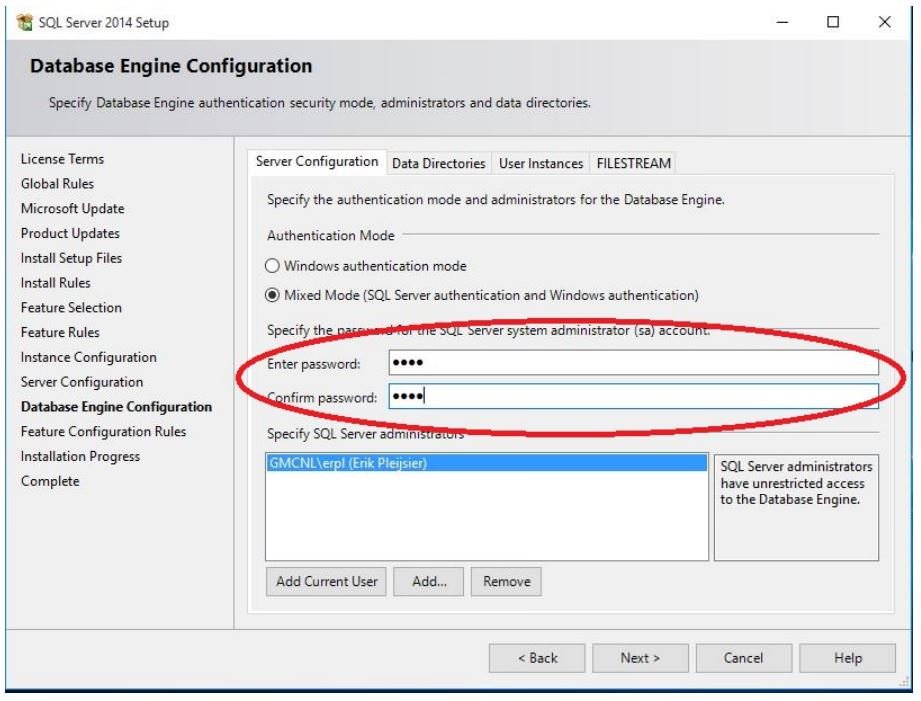Image resolution: width=921 pixels, height=701 pixels.
Task: Focus the Enter password field
Action: [x=633, y=363]
